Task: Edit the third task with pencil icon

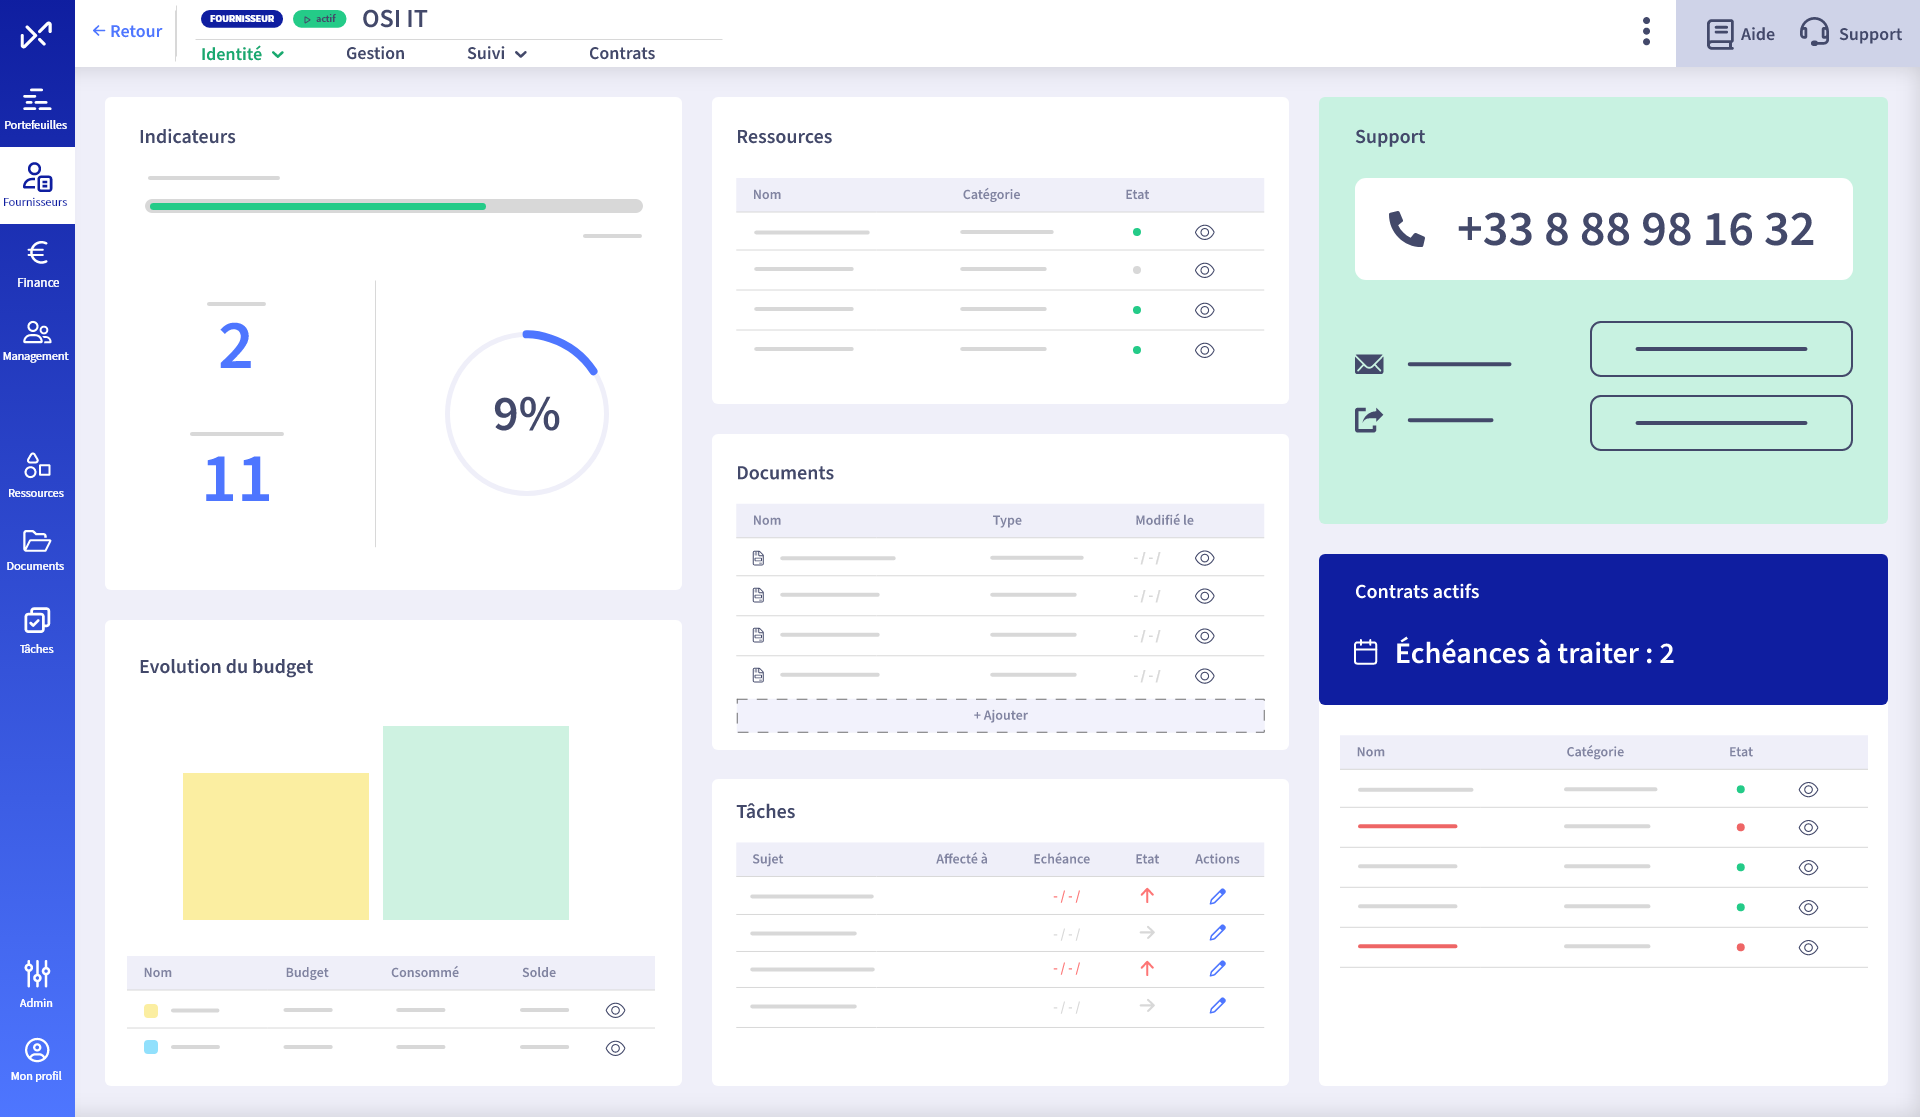Action: tap(1217, 969)
